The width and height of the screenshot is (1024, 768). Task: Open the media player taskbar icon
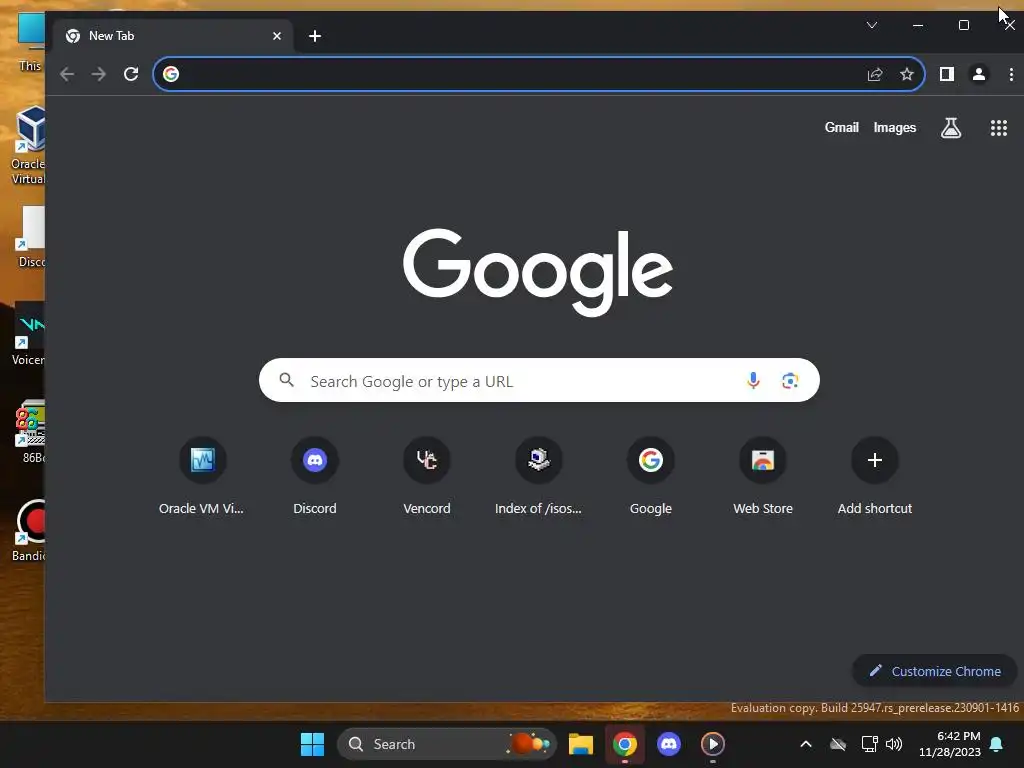[712, 744]
